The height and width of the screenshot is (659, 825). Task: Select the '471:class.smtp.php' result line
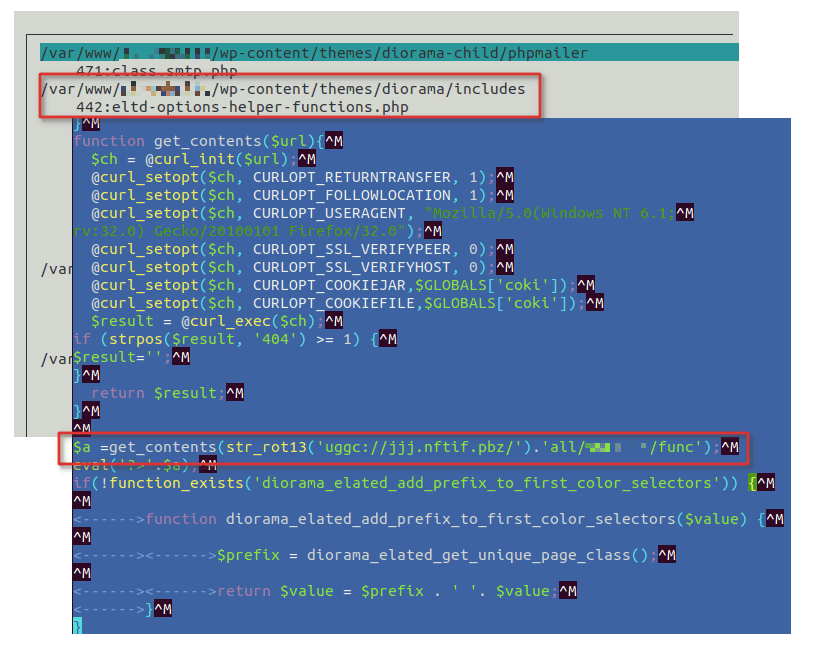(x=157, y=70)
